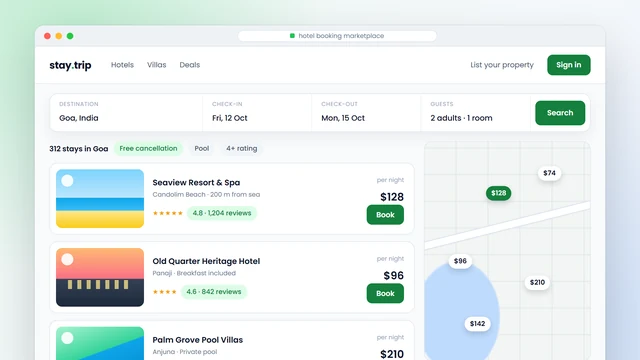Click the Seaview Resort & Spa title
Screen dimensions: 640x360
click(196, 182)
